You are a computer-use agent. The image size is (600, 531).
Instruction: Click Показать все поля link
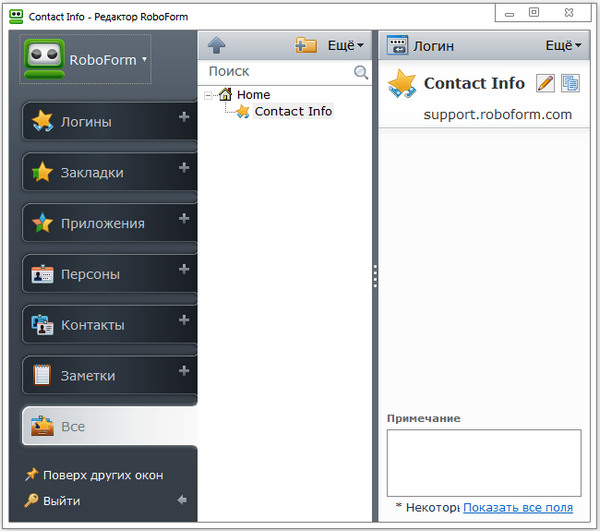pyautogui.click(x=517, y=508)
